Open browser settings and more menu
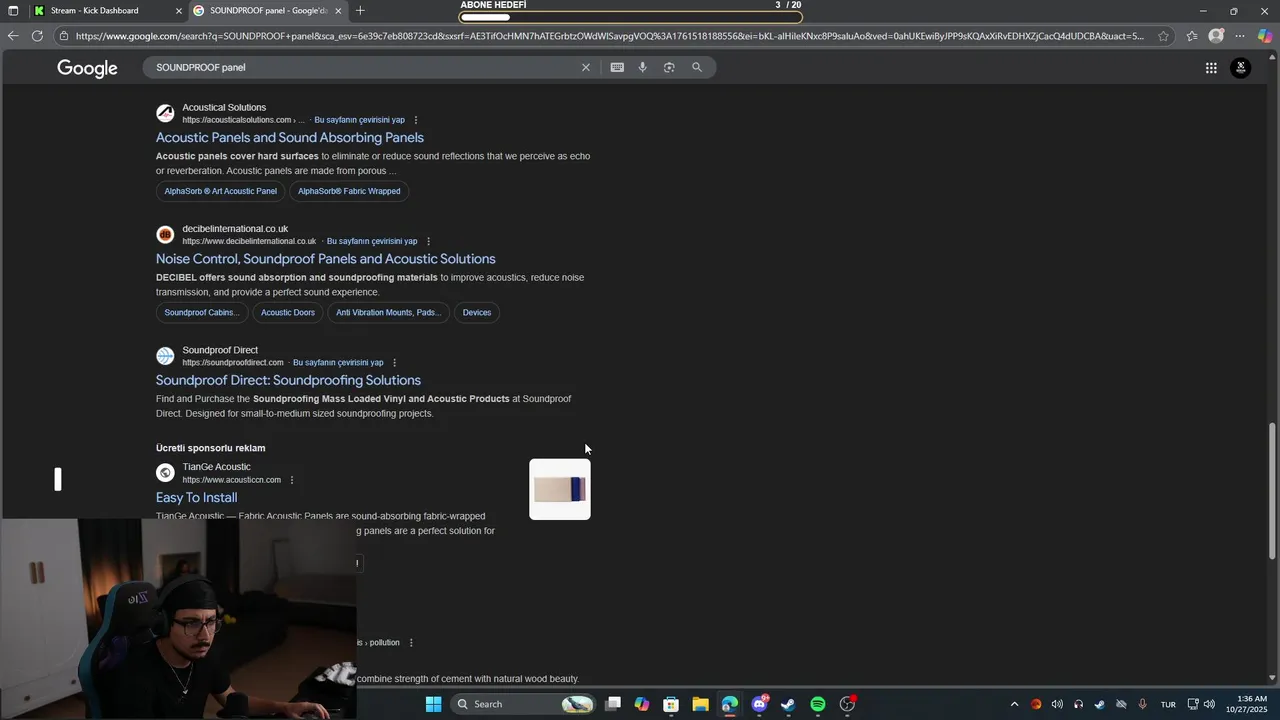Viewport: 1280px width, 720px height. [1240, 36]
